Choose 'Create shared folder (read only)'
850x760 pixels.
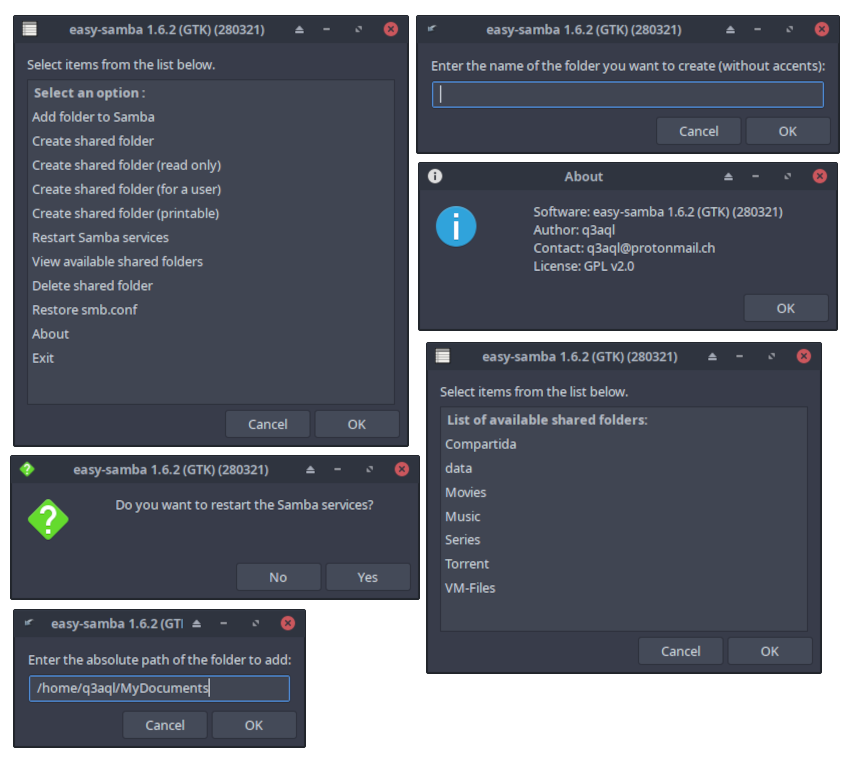click(x=211, y=165)
